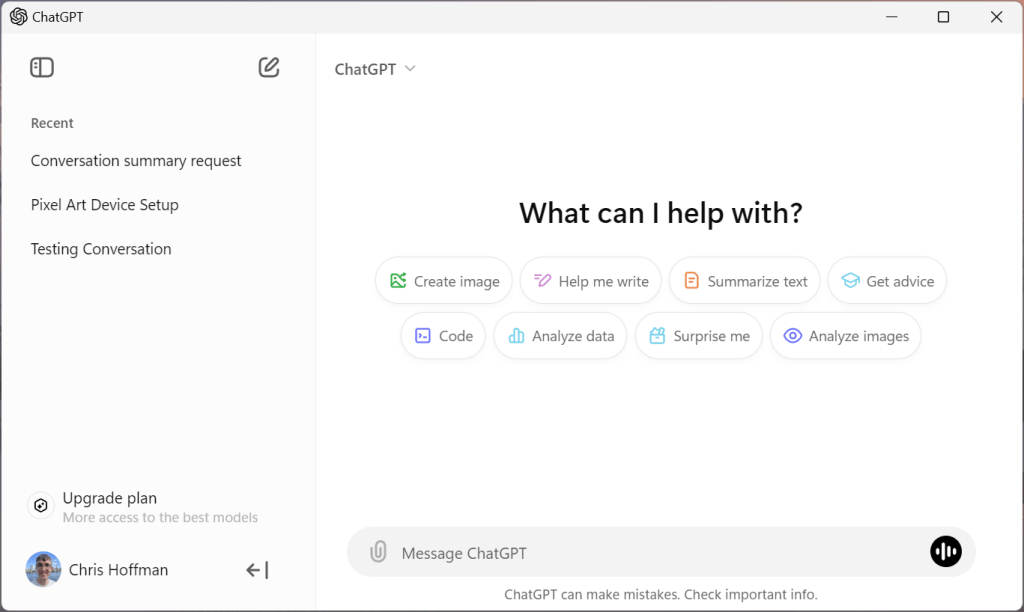Start voice mode with the waveform icon
The width and height of the screenshot is (1024, 612).
click(x=945, y=552)
